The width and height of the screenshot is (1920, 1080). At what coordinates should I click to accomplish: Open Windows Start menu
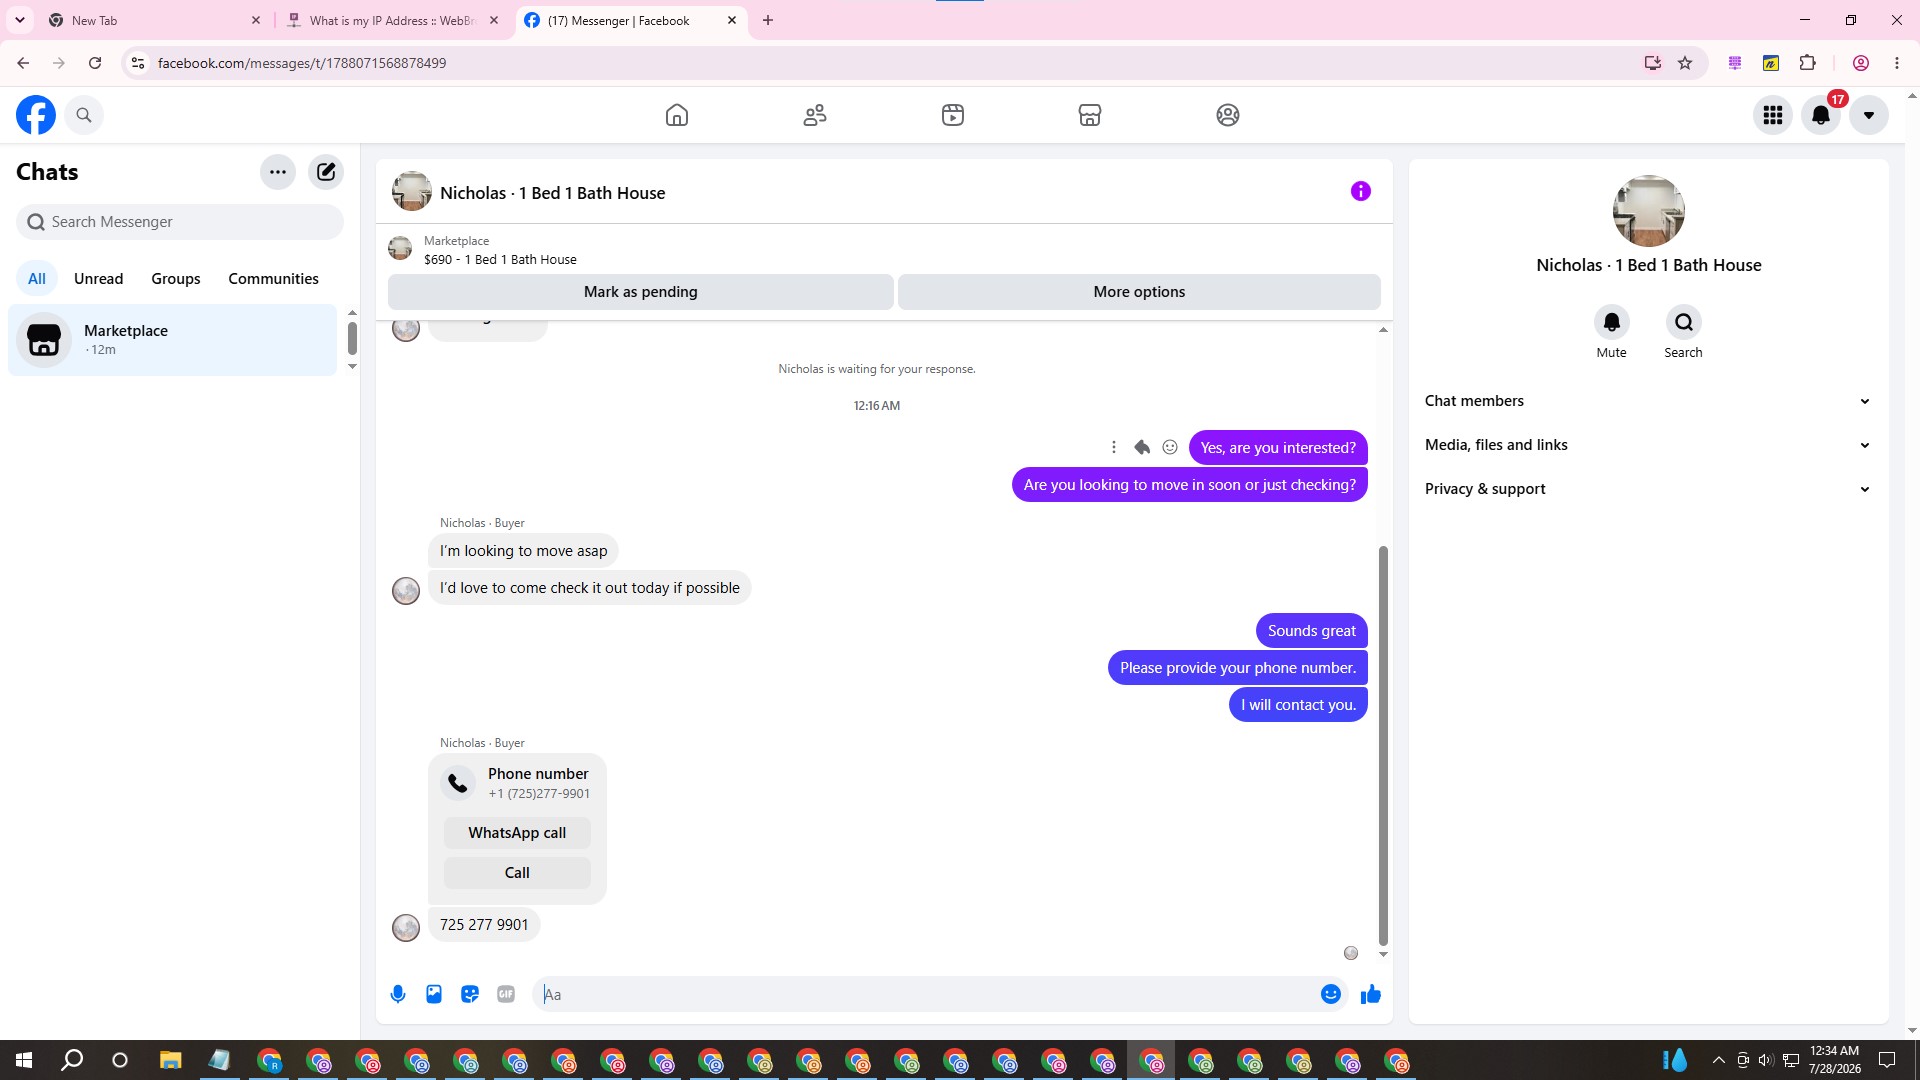tap(24, 1060)
